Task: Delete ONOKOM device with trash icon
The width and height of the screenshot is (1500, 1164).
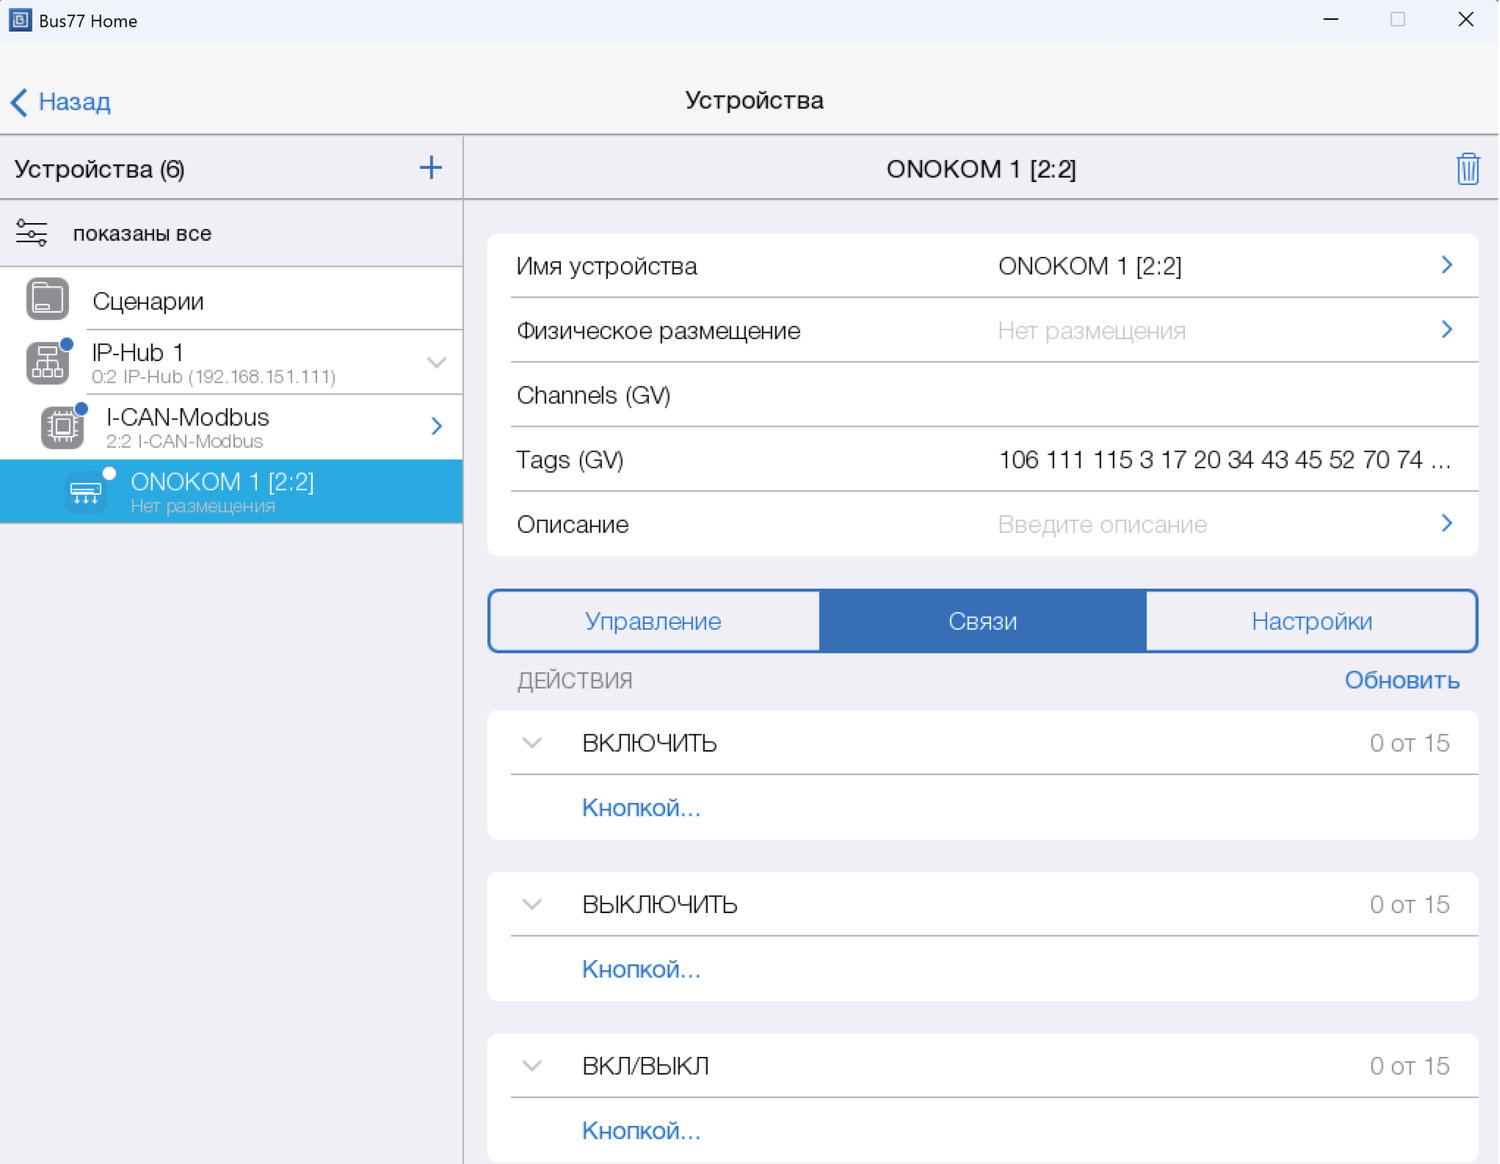Action: [x=1467, y=169]
